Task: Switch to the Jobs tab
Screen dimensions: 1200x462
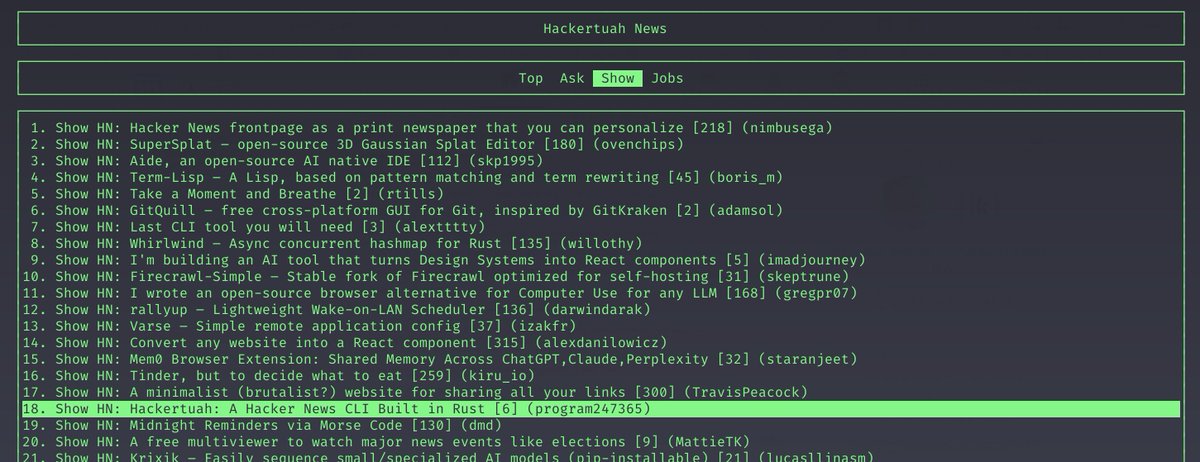Action: (x=668, y=78)
